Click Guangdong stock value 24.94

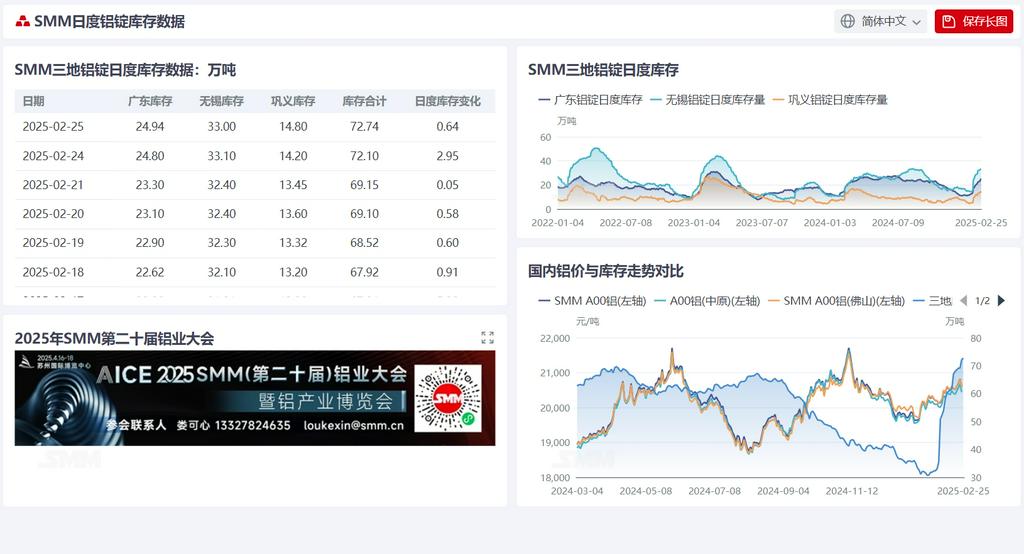(x=150, y=127)
